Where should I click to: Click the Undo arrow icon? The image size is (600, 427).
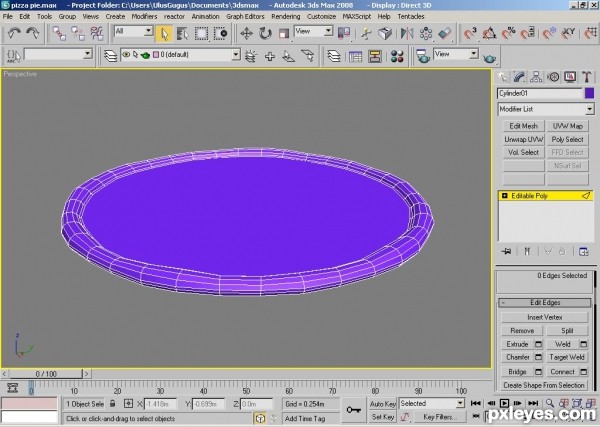click(14, 33)
